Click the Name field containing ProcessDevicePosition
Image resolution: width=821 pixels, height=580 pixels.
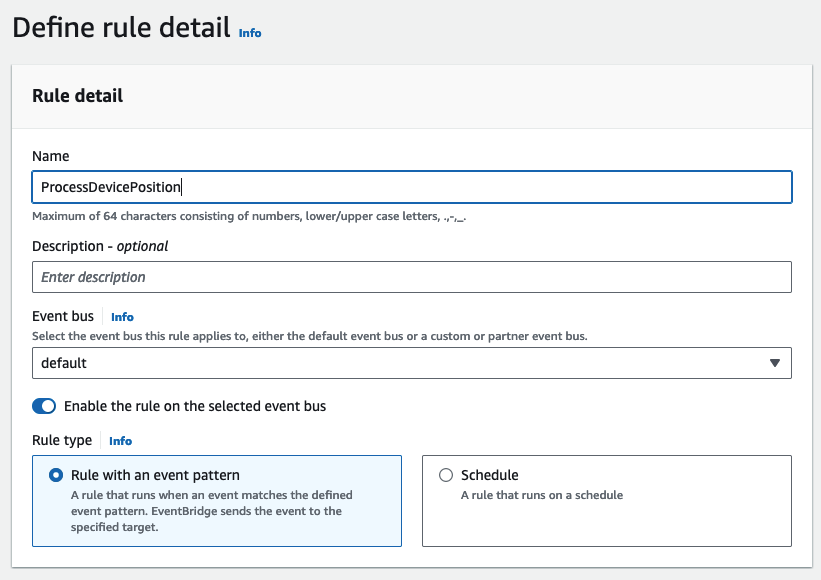[411, 187]
